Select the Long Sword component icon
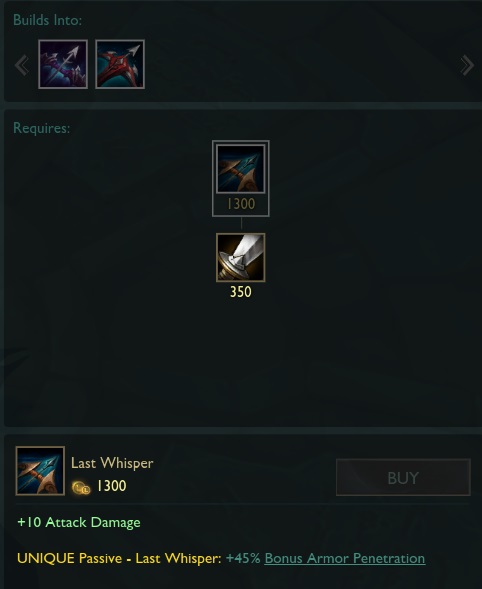Screen dimensions: 482x589 tap(240, 257)
